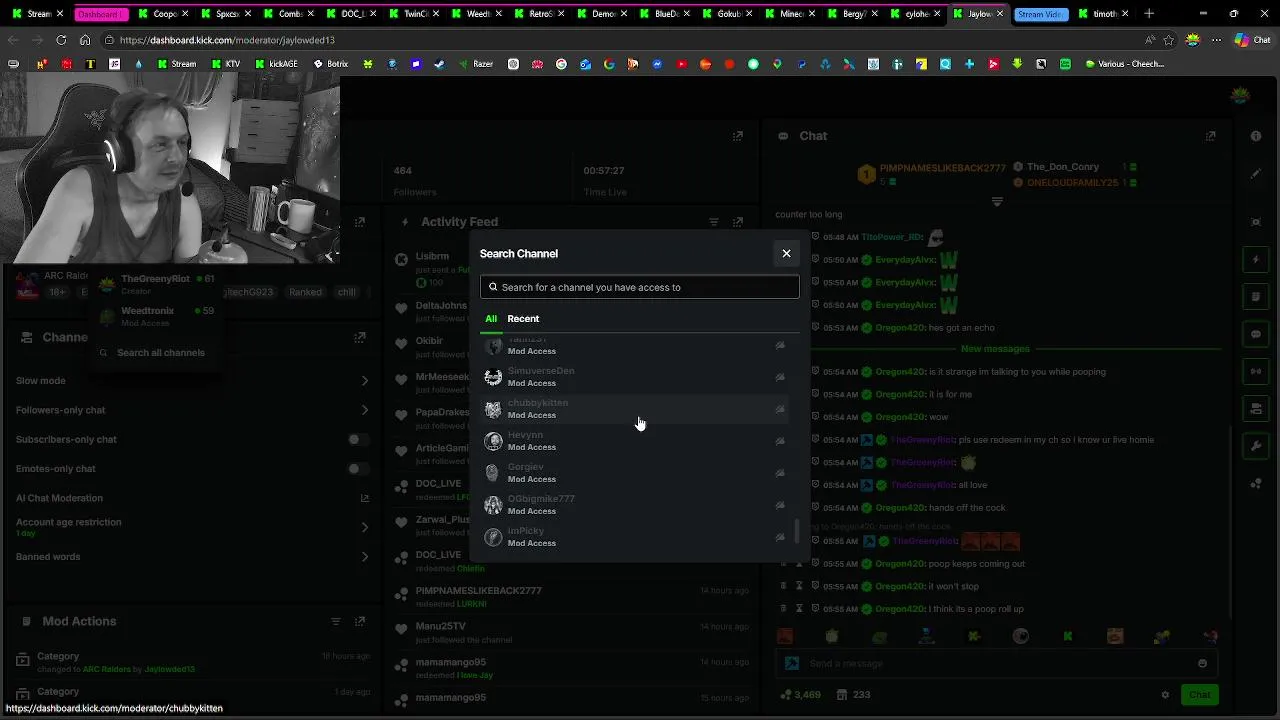
Task: Click the notes page icon in the right sidebar
Action: (x=1256, y=297)
